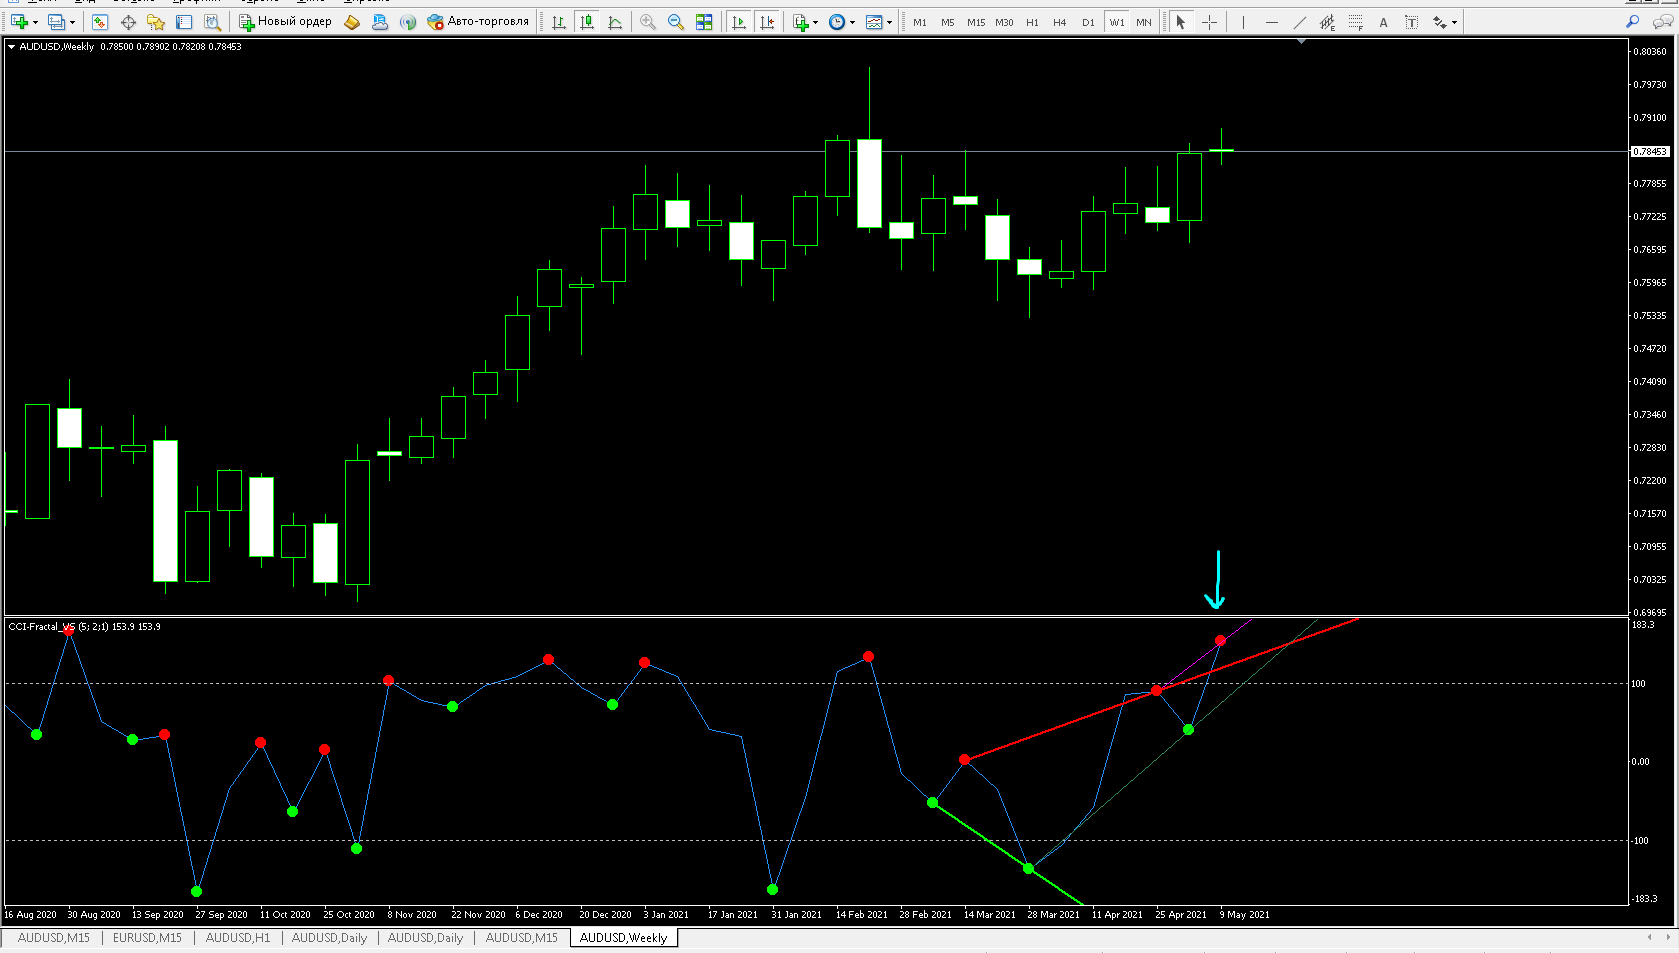Pick the equidistant channel tool

point(1327,22)
